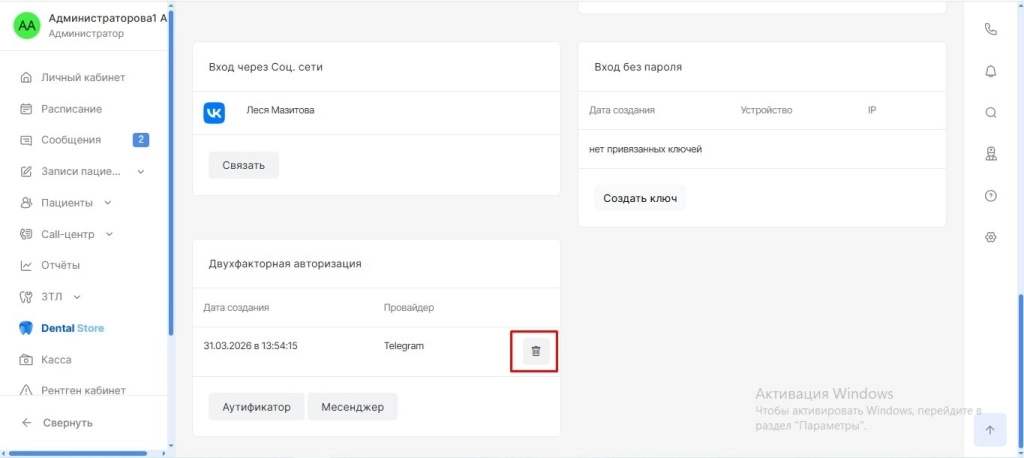The width and height of the screenshot is (1024, 458).
Task: Click the Связать button
Action: pyautogui.click(x=243, y=165)
